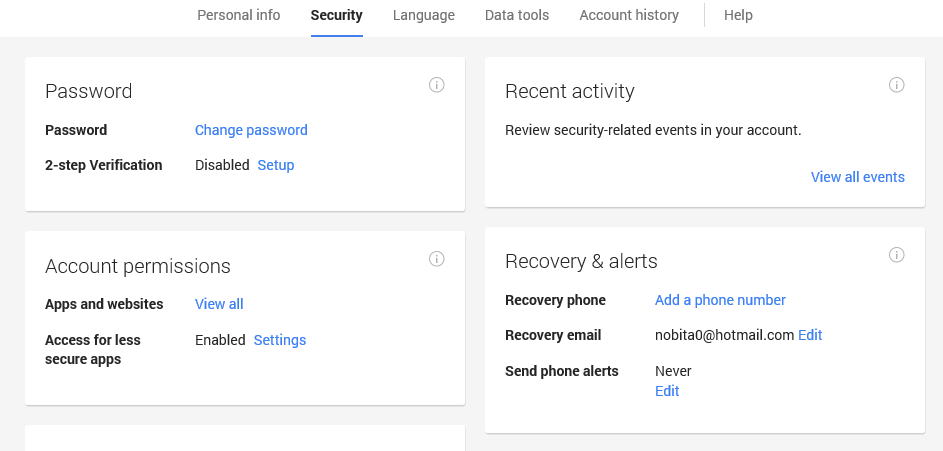The image size is (943, 451).
Task: Click the info icon in Password card
Action: pos(436,85)
